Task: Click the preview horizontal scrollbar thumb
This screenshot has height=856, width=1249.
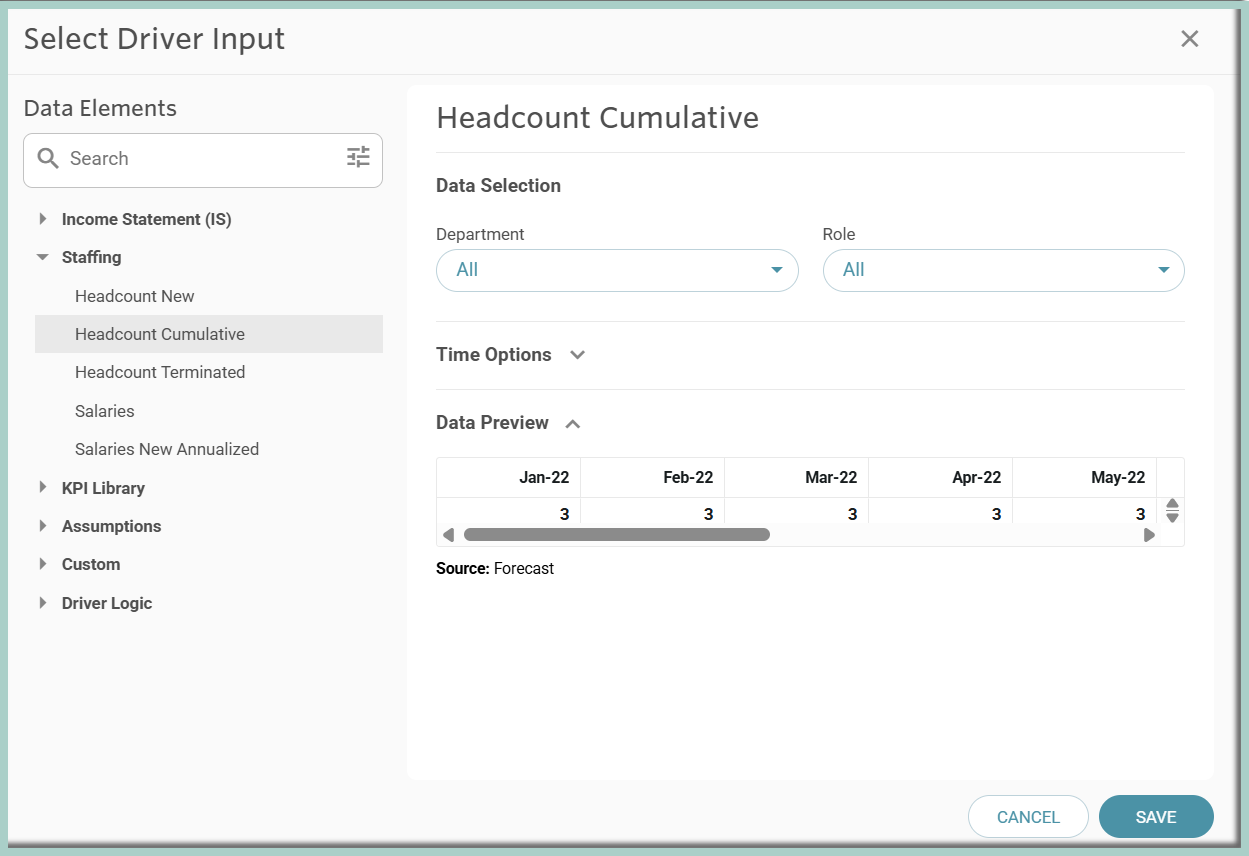Action: coord(617,535)
